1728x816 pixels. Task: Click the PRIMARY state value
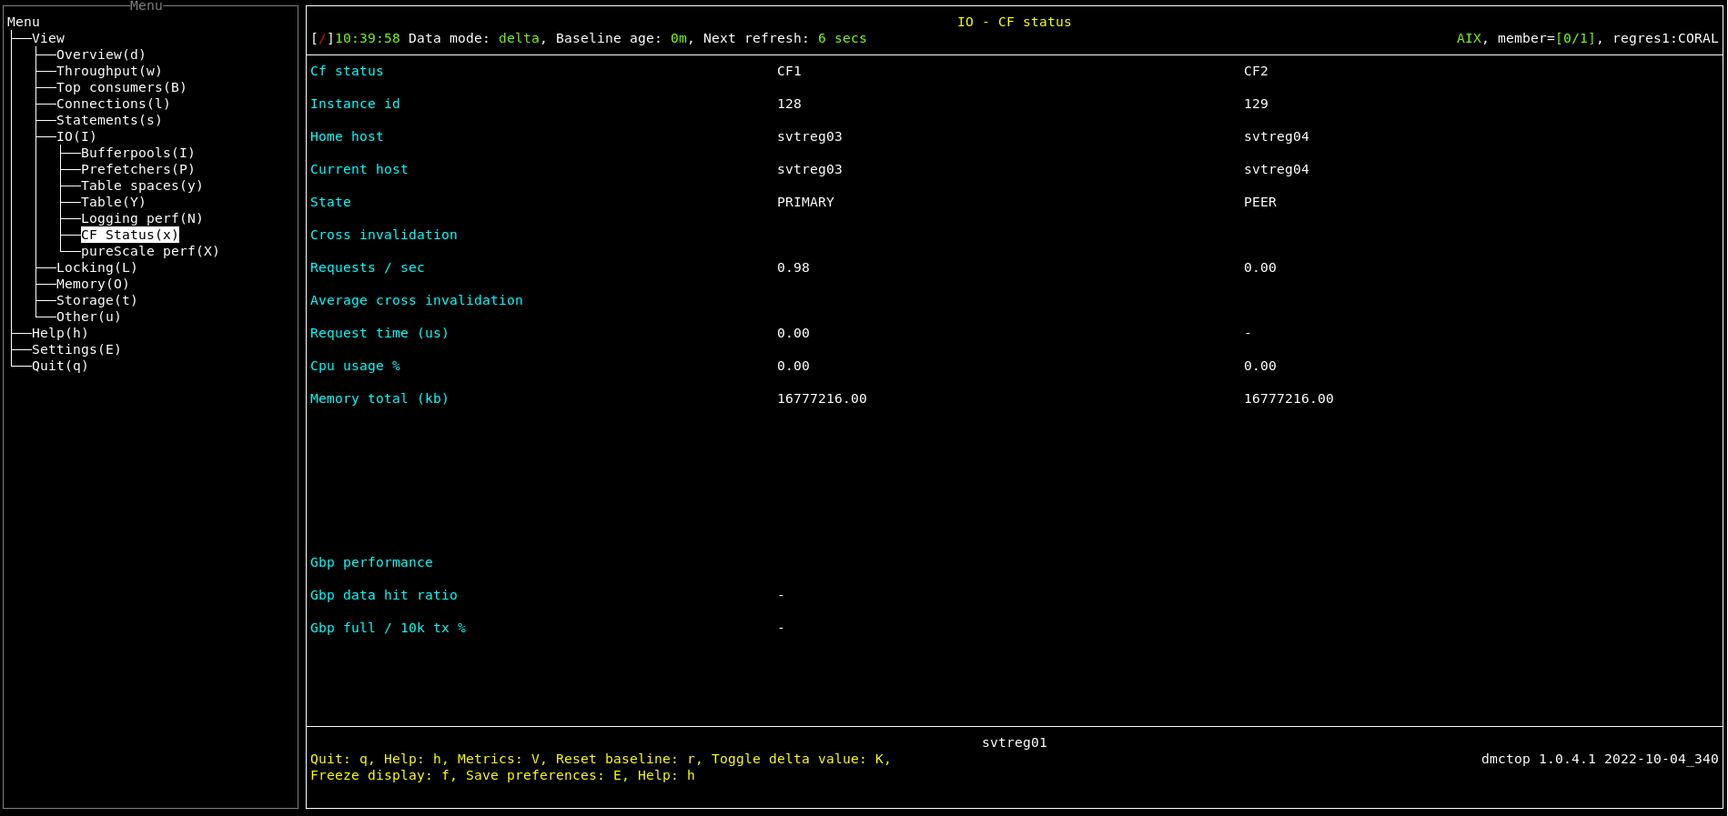[806, 202]
